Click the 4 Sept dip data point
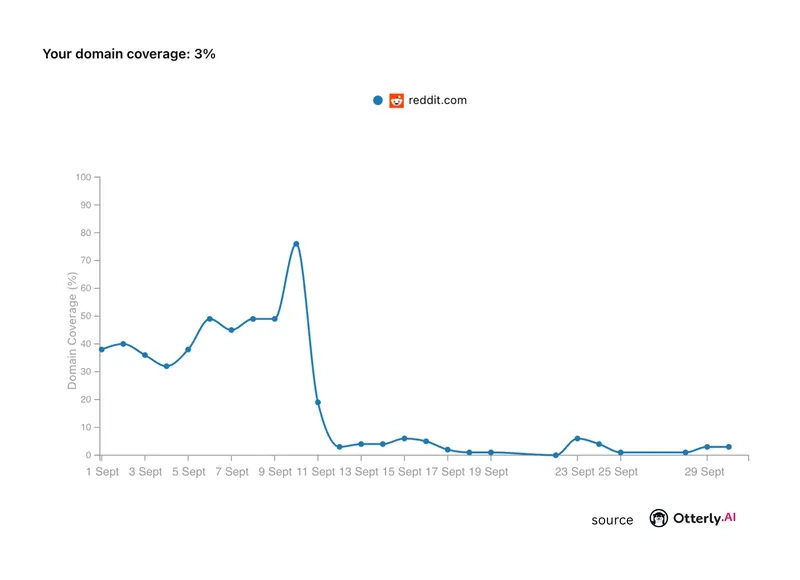Viewport: 800px width, 580px height. (x=166, y=366)
